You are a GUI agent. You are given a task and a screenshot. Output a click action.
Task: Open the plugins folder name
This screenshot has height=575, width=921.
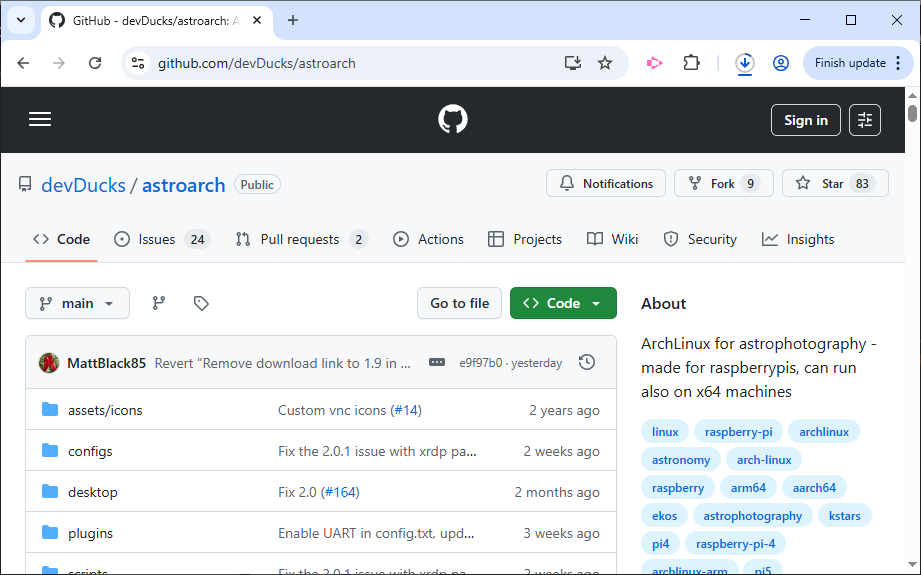pos(90,533)
